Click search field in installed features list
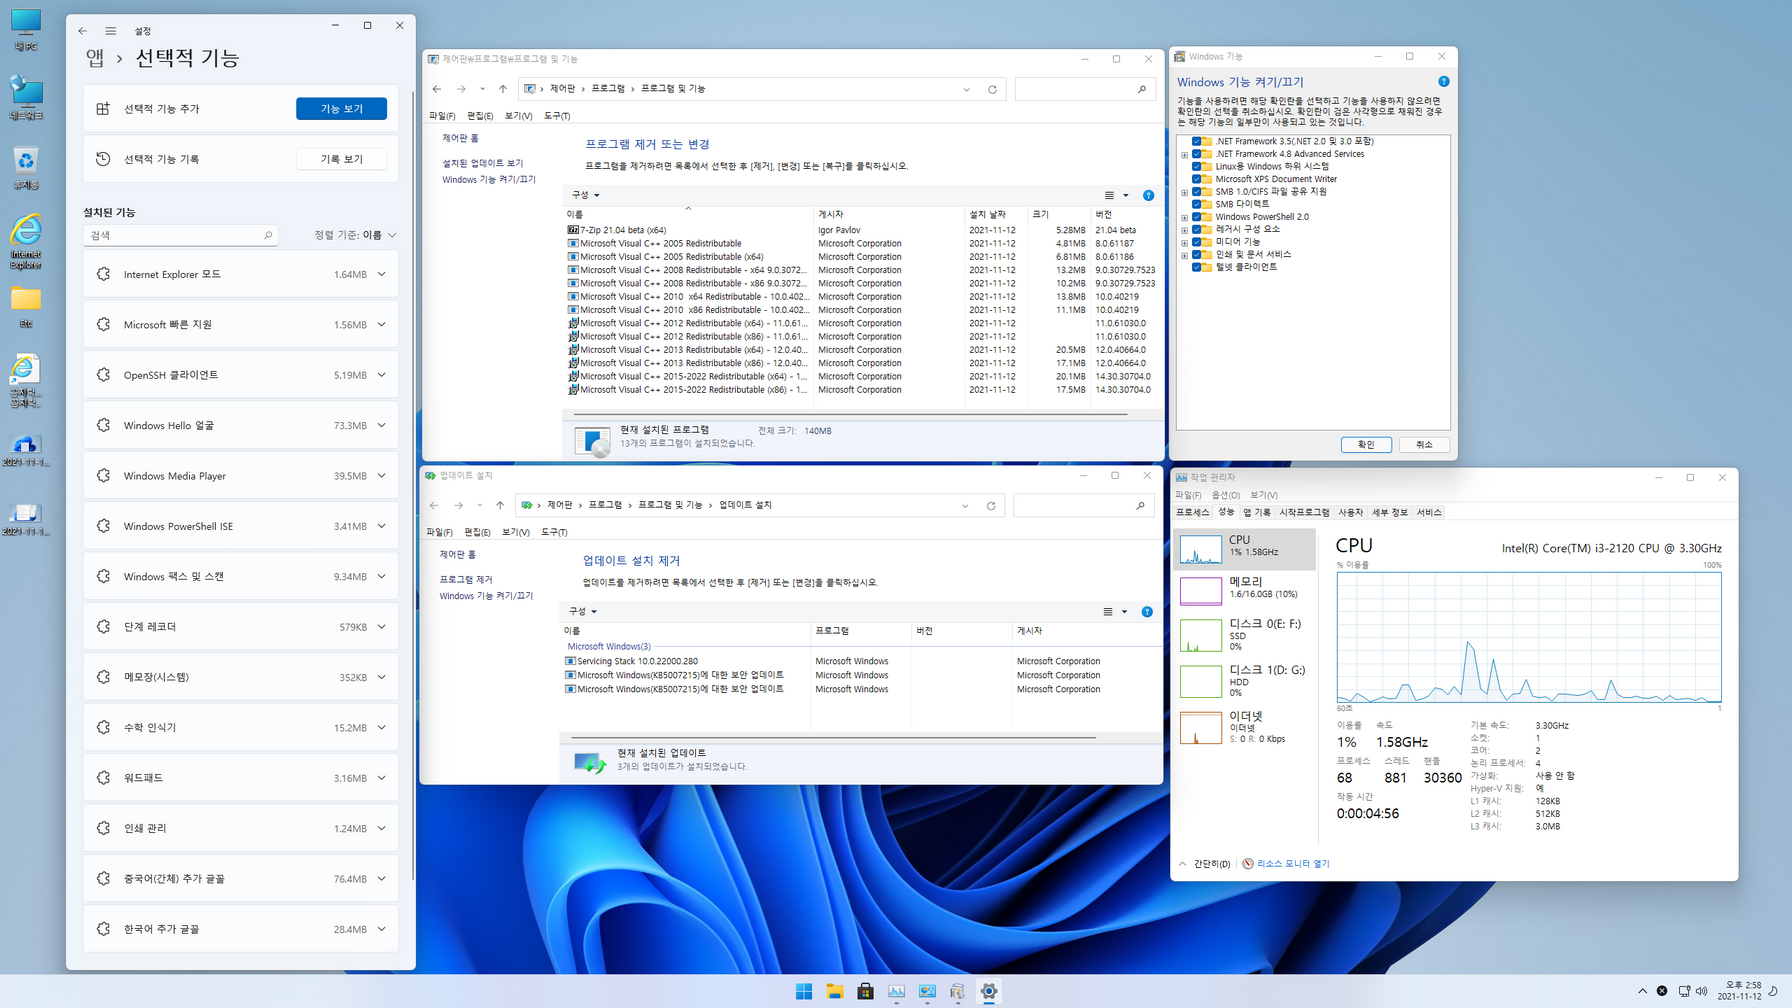Image resolution: width=1792 pixels, height=1008 pixels. [180, 235]
